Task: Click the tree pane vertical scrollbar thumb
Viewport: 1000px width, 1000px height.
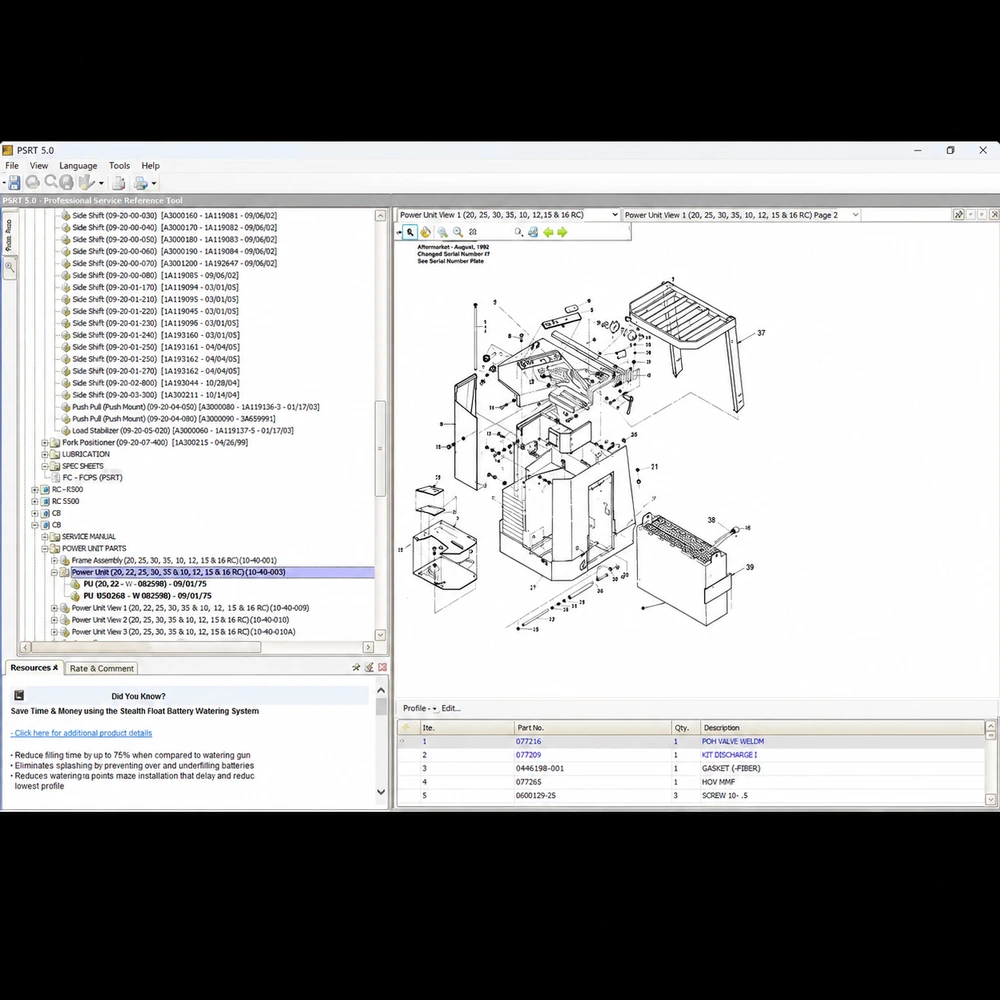Action: [380, 448]
